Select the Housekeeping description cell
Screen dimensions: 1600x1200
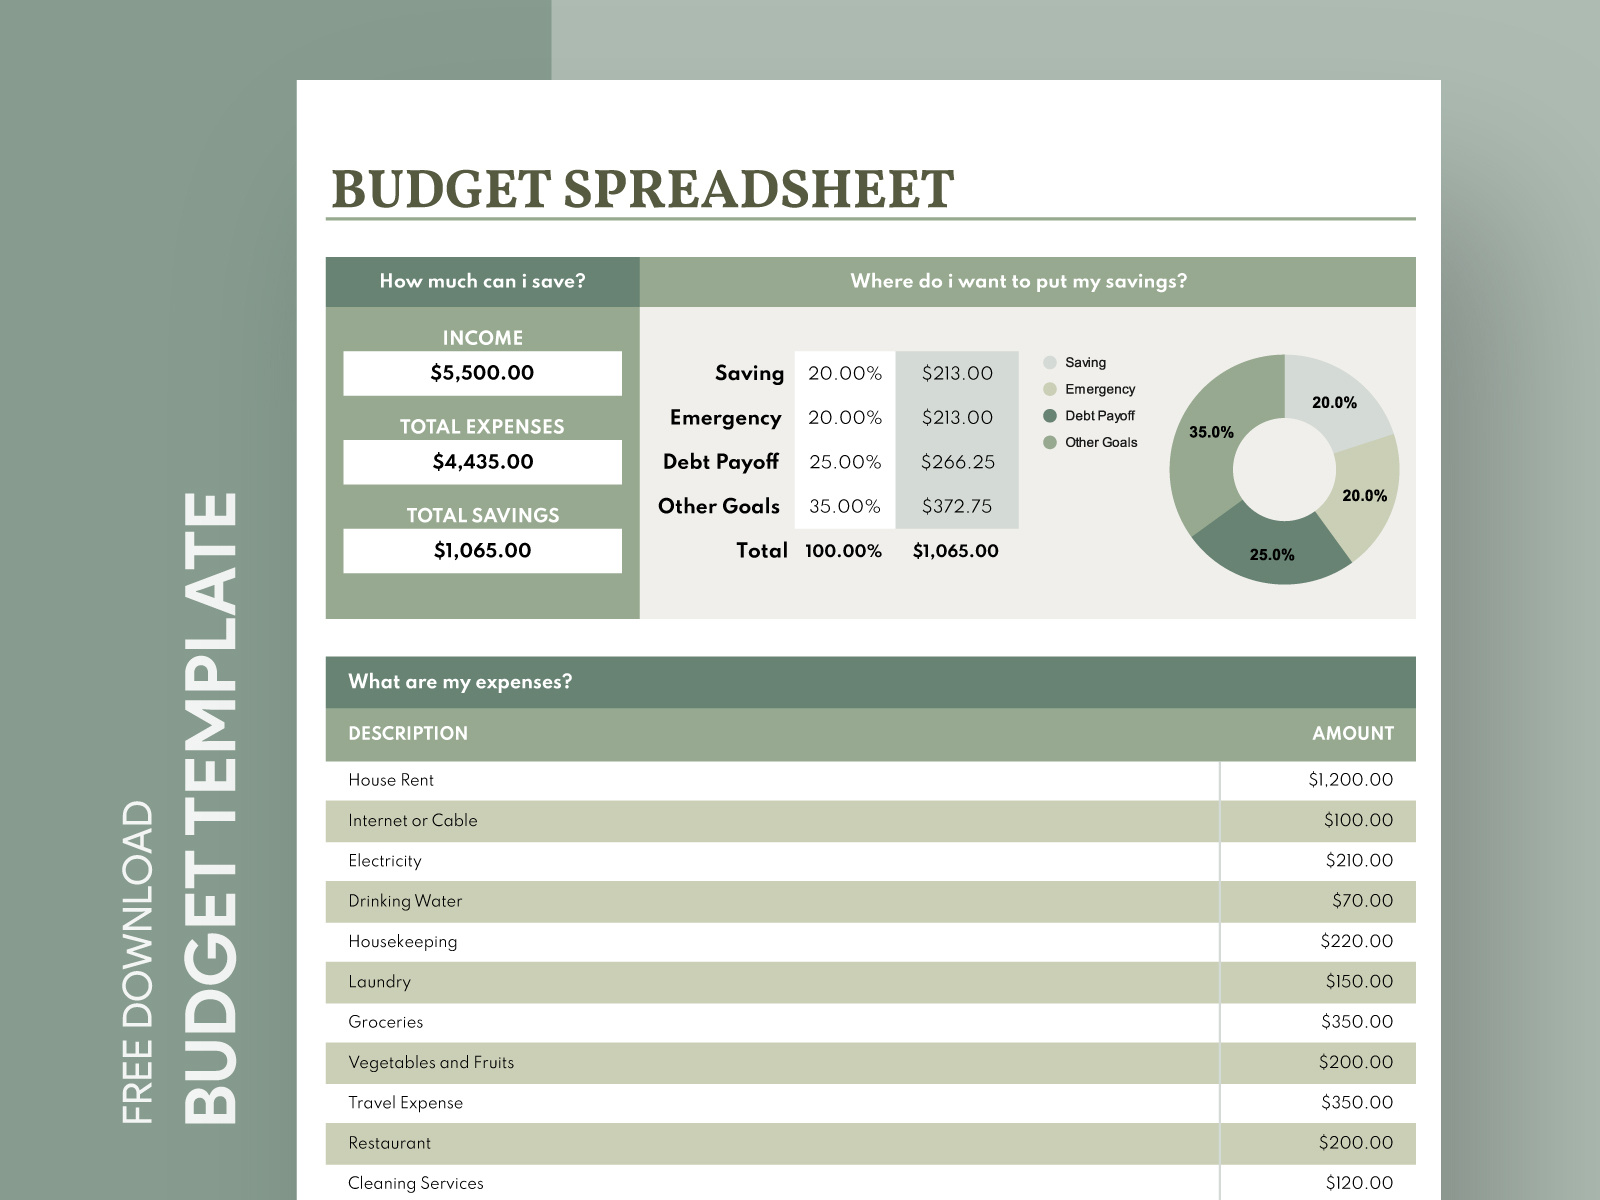[772, 942]
